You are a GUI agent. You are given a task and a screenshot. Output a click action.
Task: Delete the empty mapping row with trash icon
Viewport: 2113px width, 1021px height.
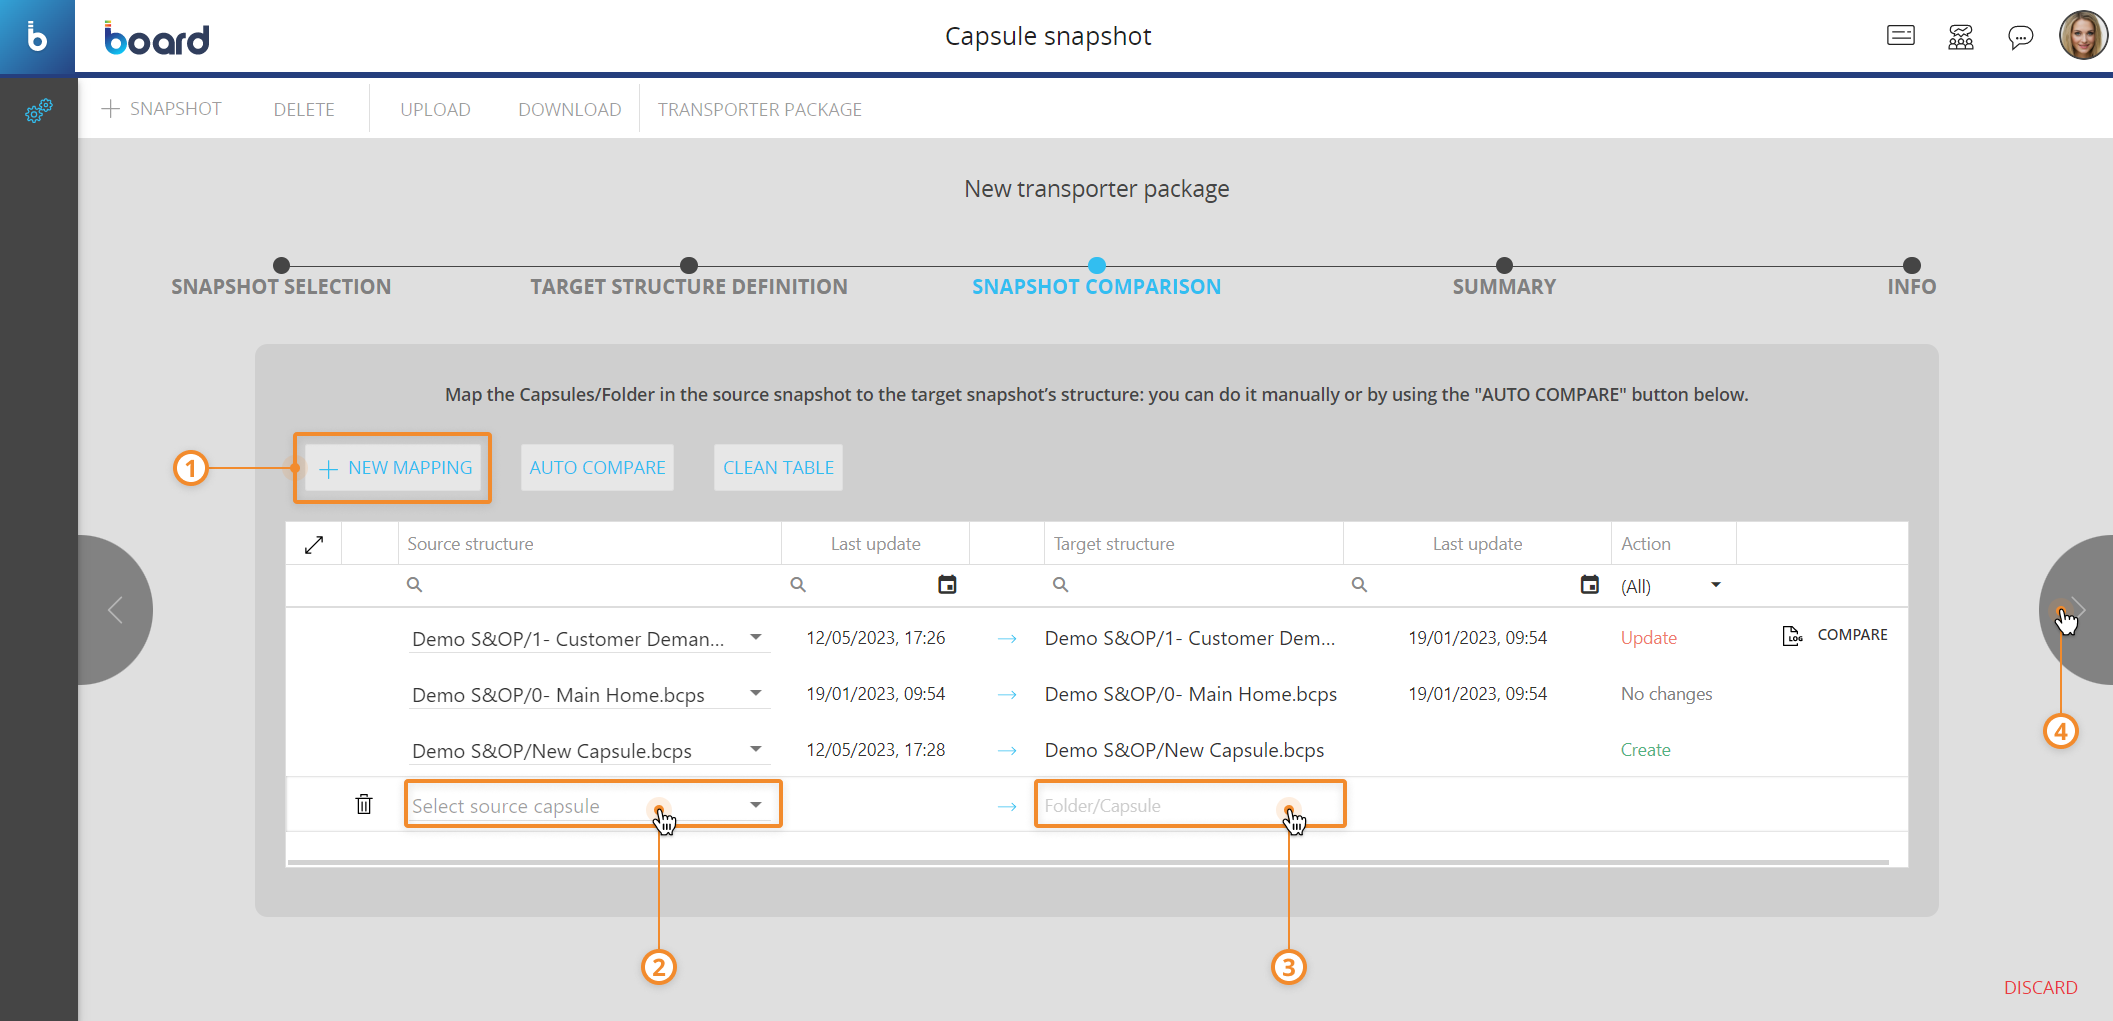pos(364,804)
